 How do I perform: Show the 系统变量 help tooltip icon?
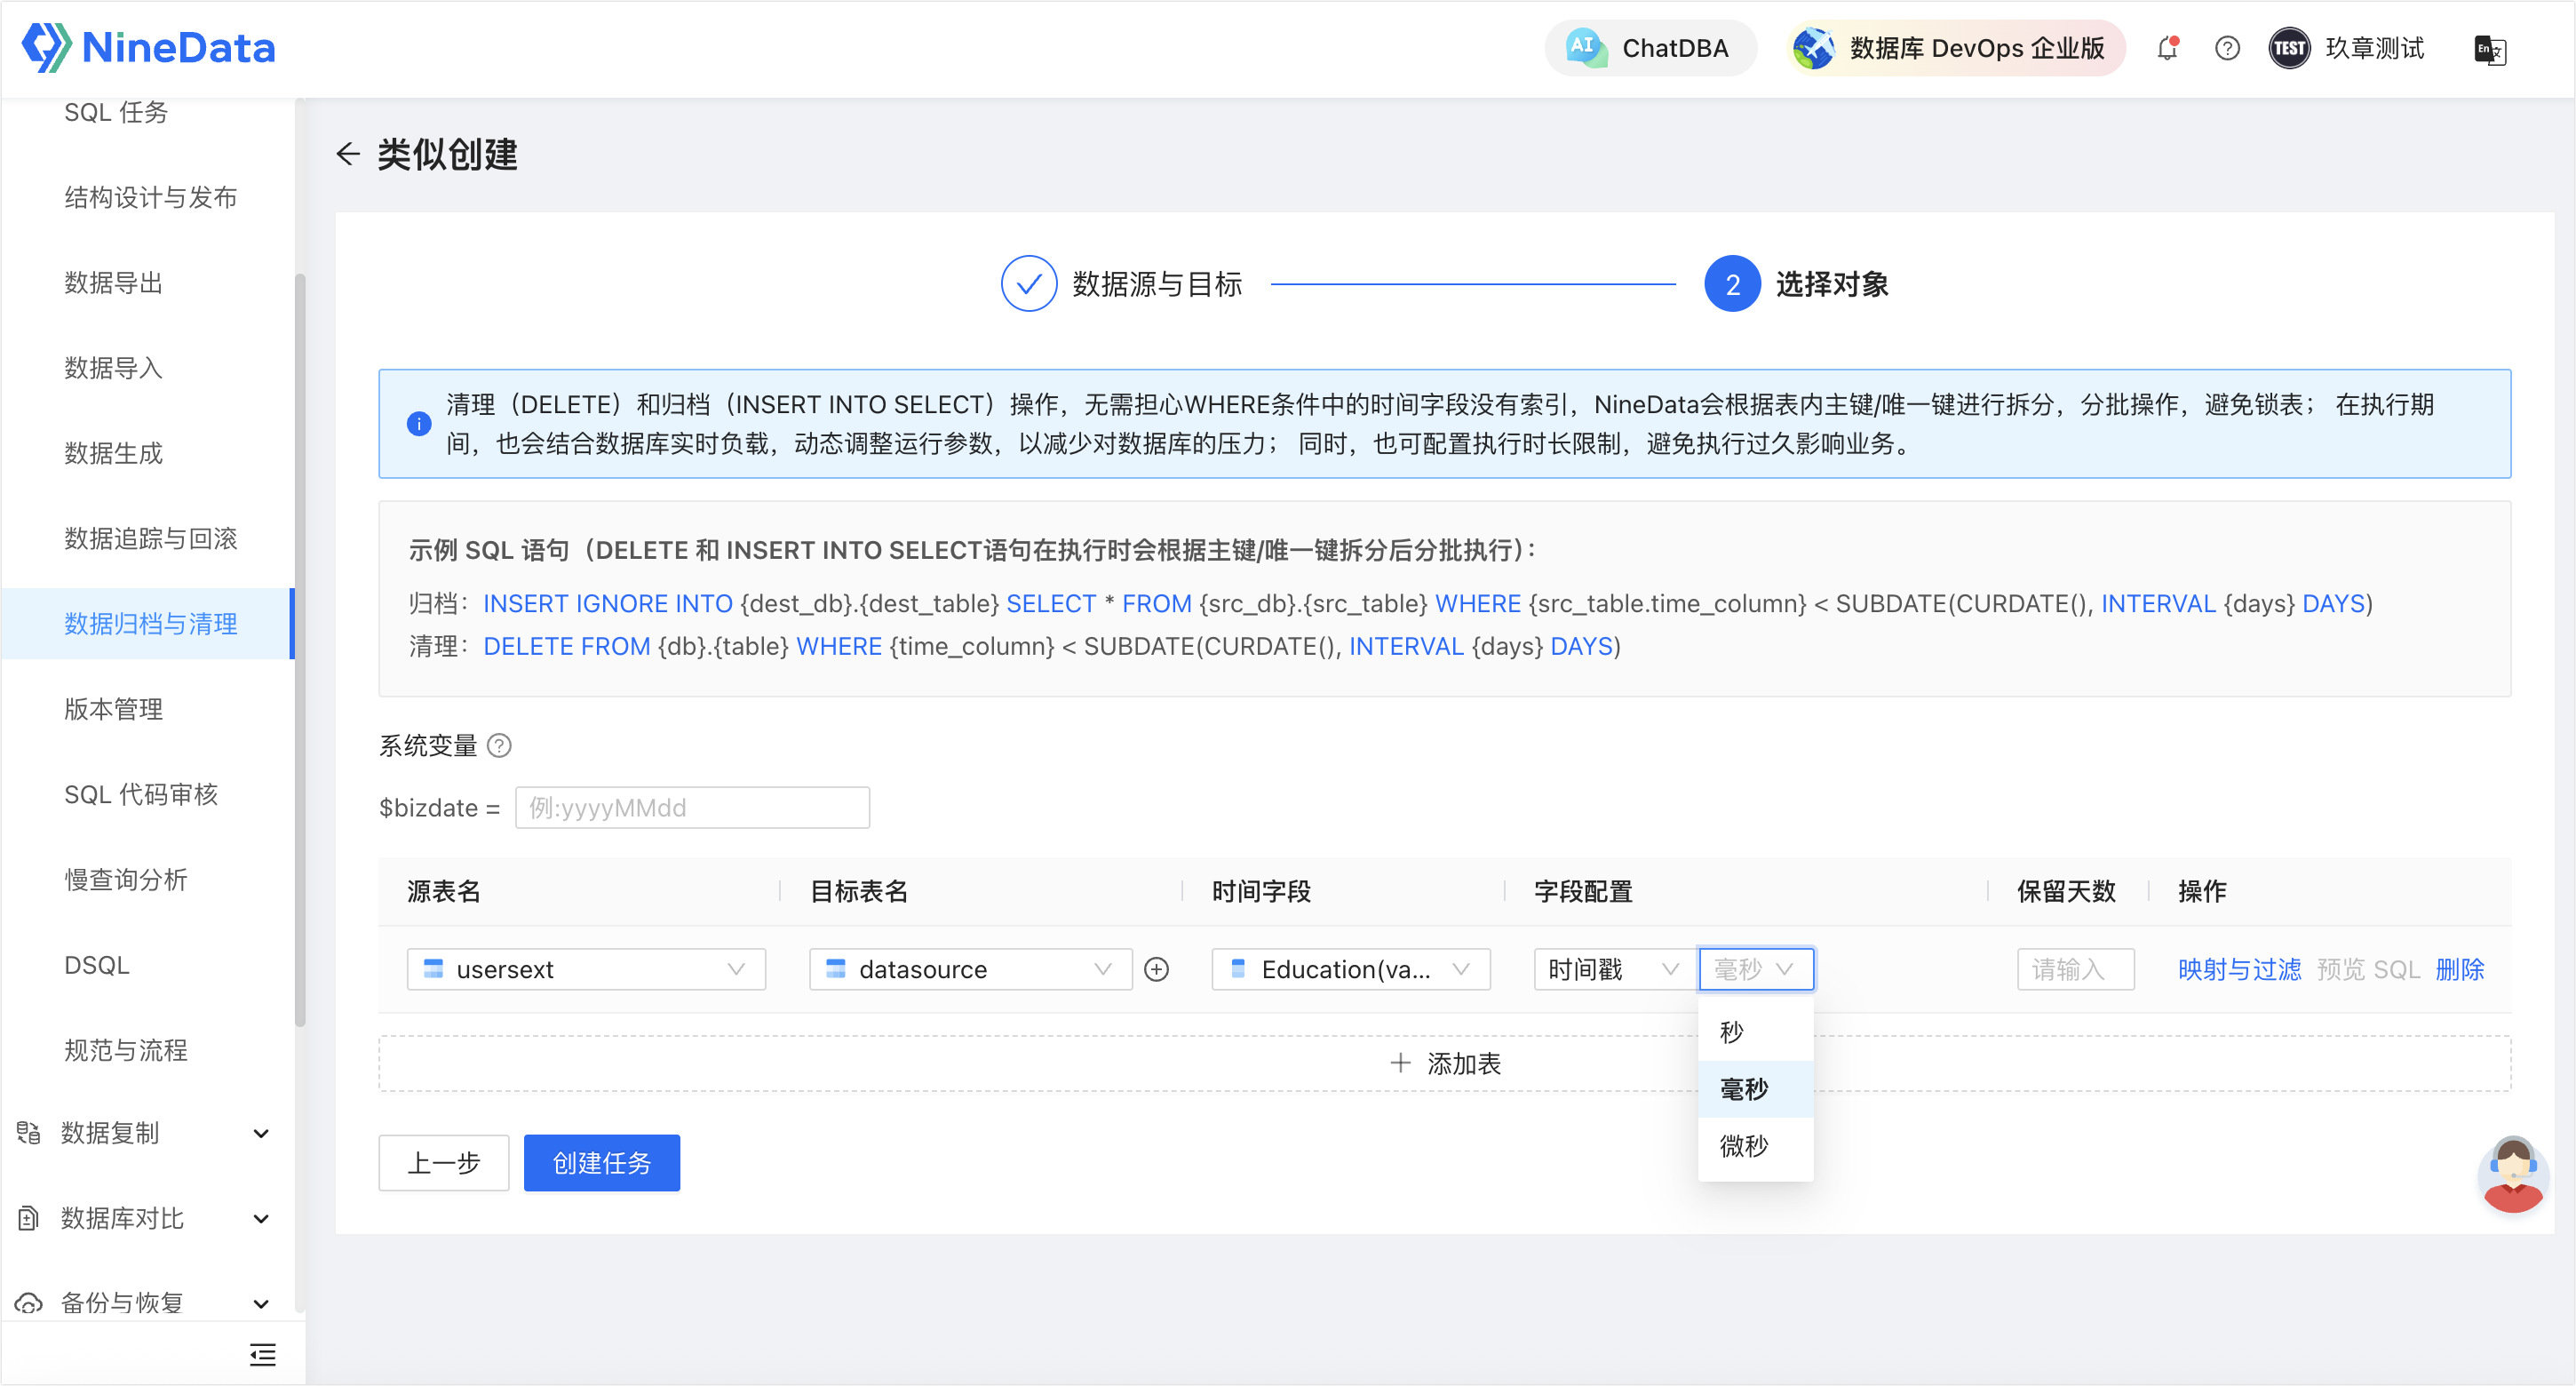(x=499, y=746)
